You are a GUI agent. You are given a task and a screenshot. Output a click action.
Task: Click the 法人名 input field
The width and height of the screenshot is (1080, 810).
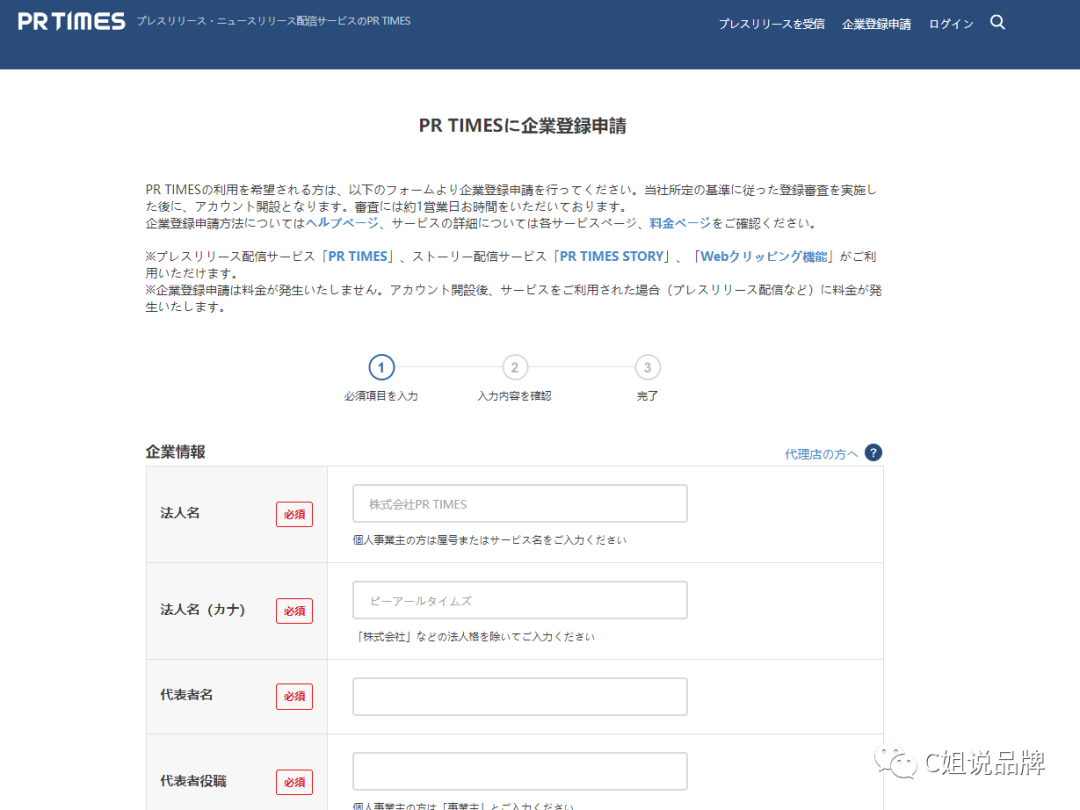[519, 503]
